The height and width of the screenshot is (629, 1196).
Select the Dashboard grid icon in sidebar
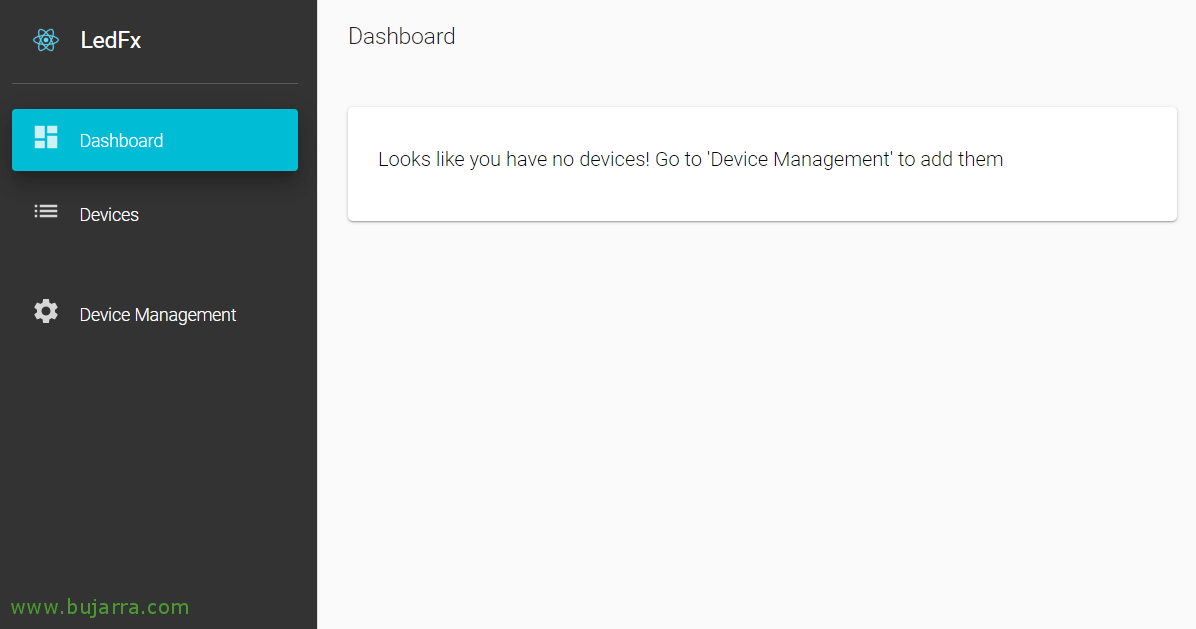46,138
